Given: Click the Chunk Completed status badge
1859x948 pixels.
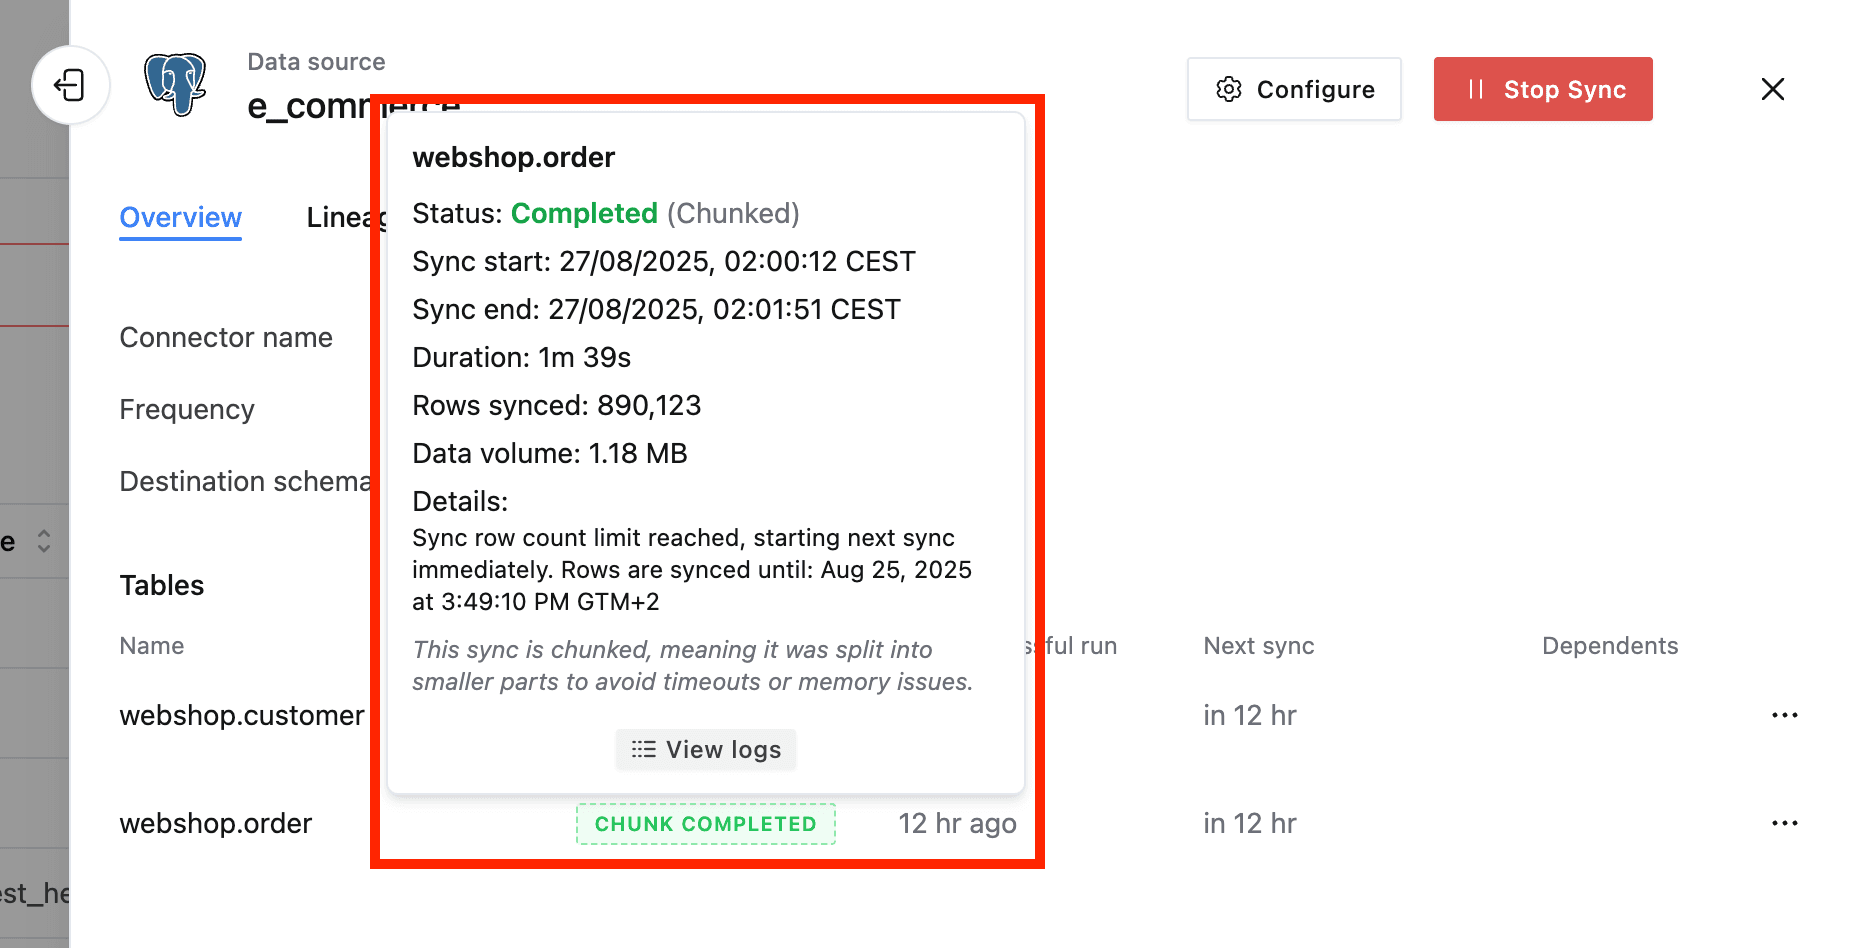Looking at the screenshot, I should pyautogui.click(x=706, y=824).
